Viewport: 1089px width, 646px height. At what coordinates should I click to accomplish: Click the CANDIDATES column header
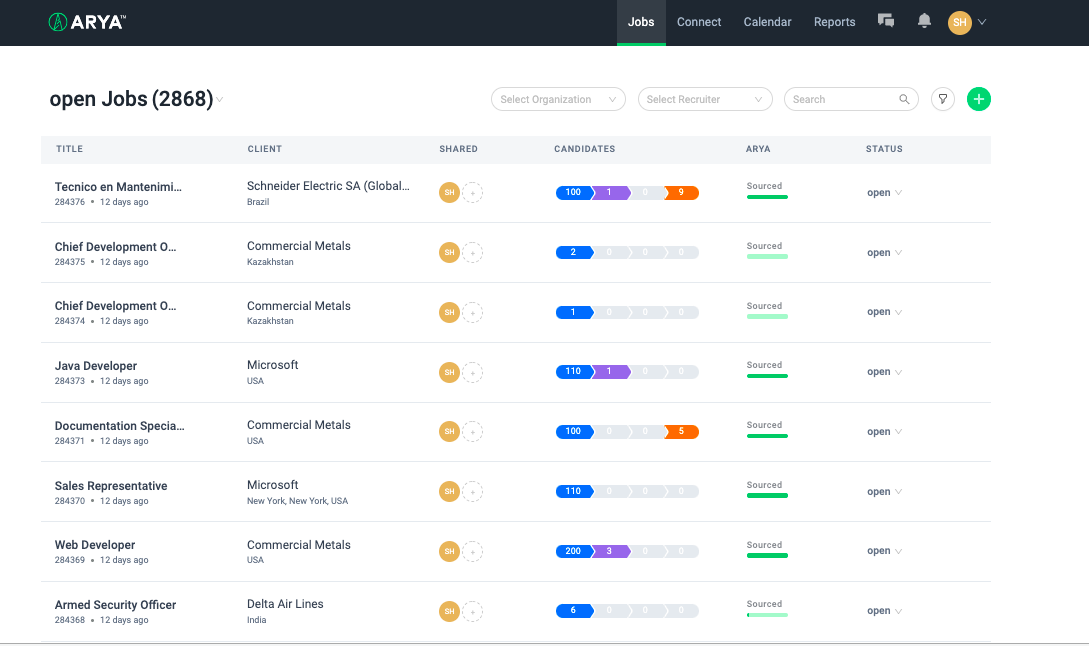[584, 149]
